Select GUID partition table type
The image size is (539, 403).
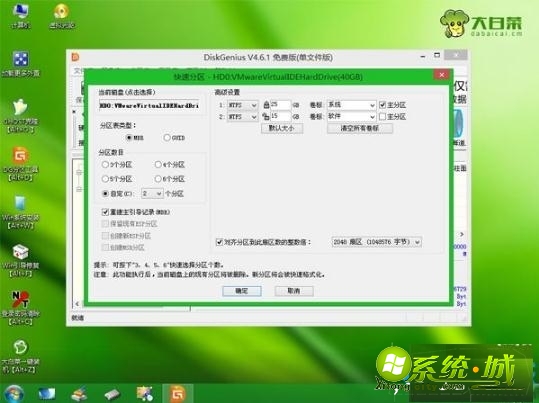tap(167, 138)
